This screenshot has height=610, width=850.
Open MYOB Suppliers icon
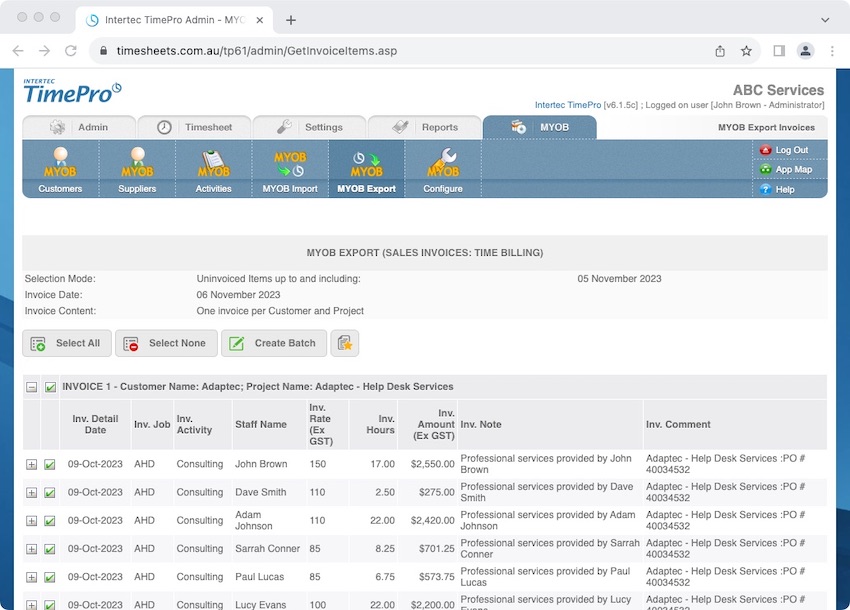(137, 163)
